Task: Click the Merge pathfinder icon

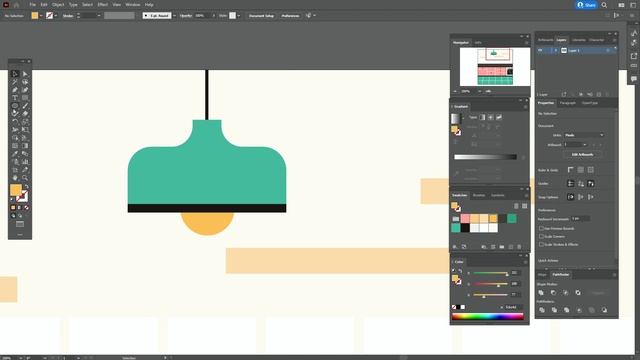Action: coord(567,310)
